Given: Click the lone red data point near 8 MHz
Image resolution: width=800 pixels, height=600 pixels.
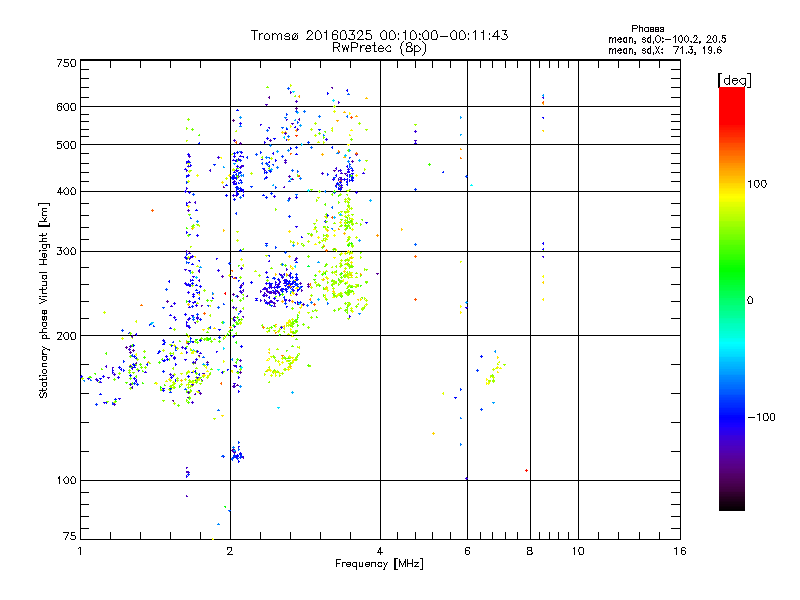Looking at the screenshot, I should (526, 470).
